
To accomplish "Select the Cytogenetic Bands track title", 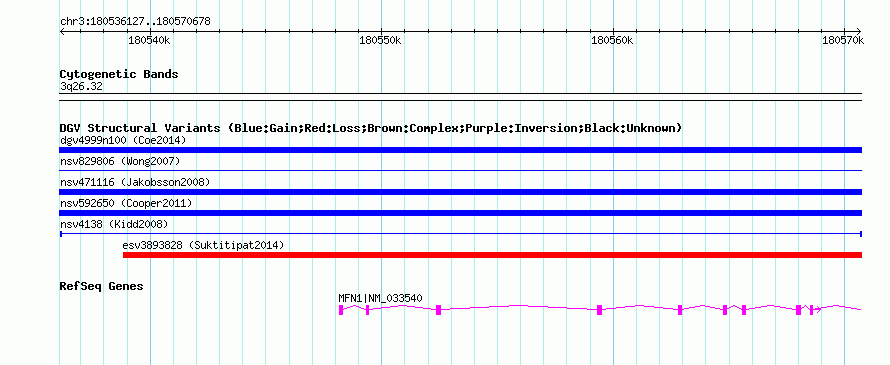I will (119, 74).
